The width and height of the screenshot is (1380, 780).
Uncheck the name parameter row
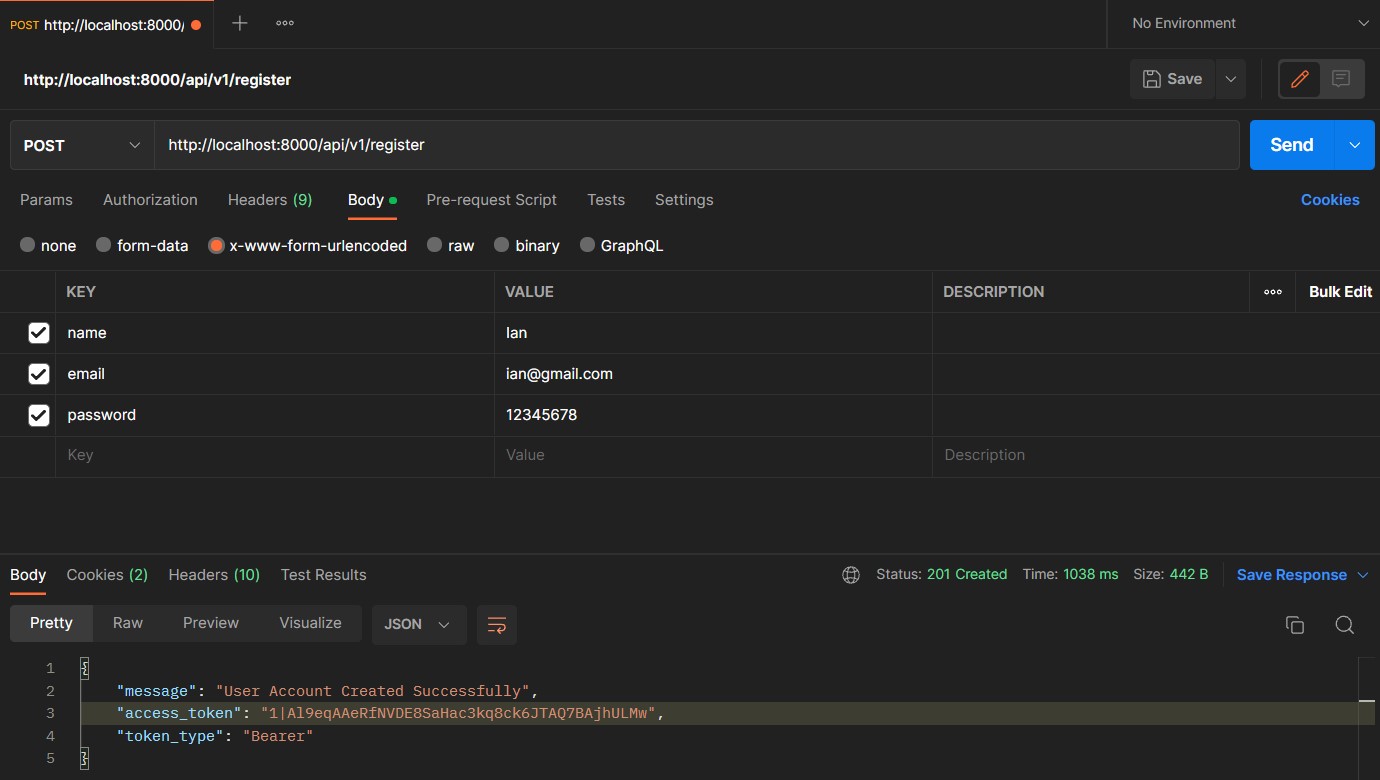coord(38,332)
